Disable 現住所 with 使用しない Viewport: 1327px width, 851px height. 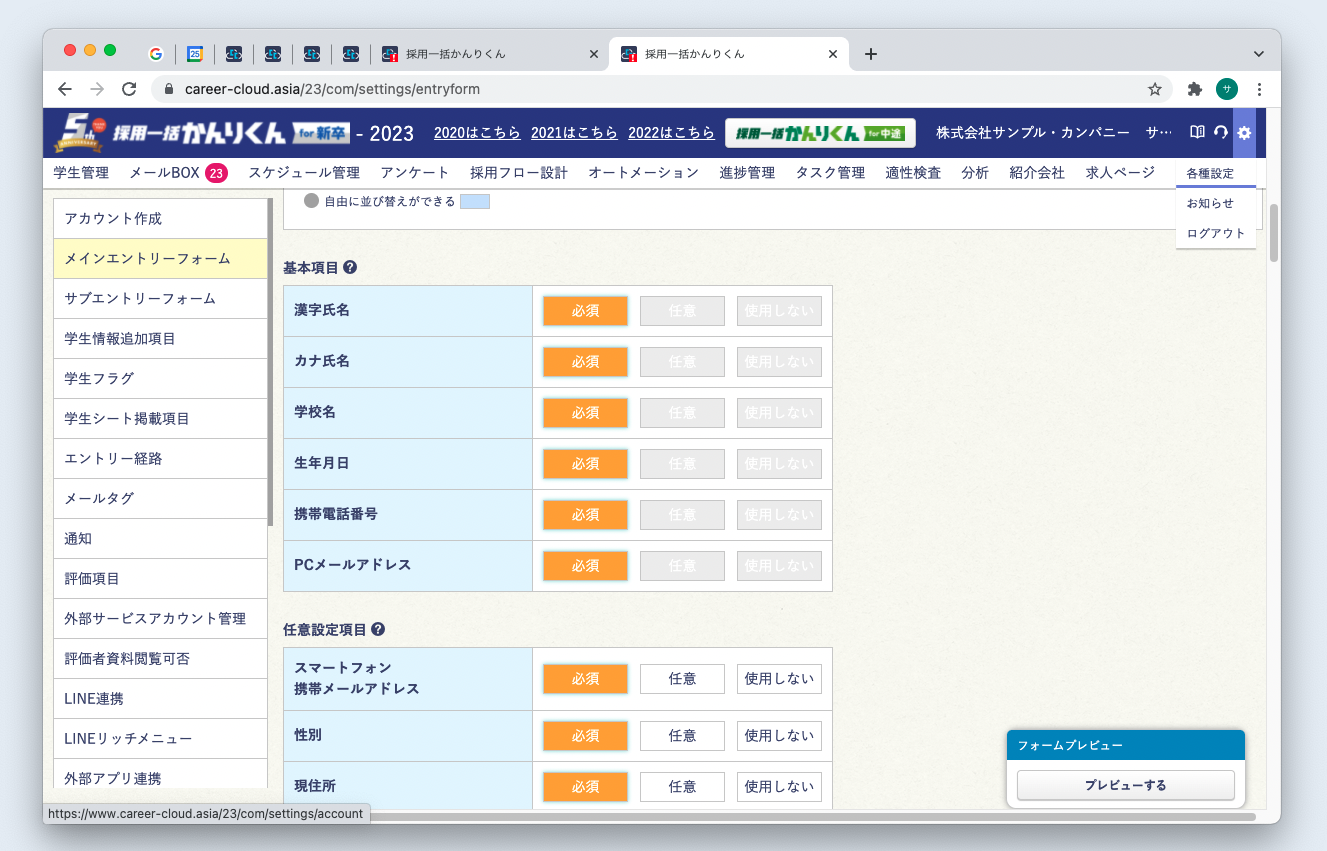(x=779, y=786)
